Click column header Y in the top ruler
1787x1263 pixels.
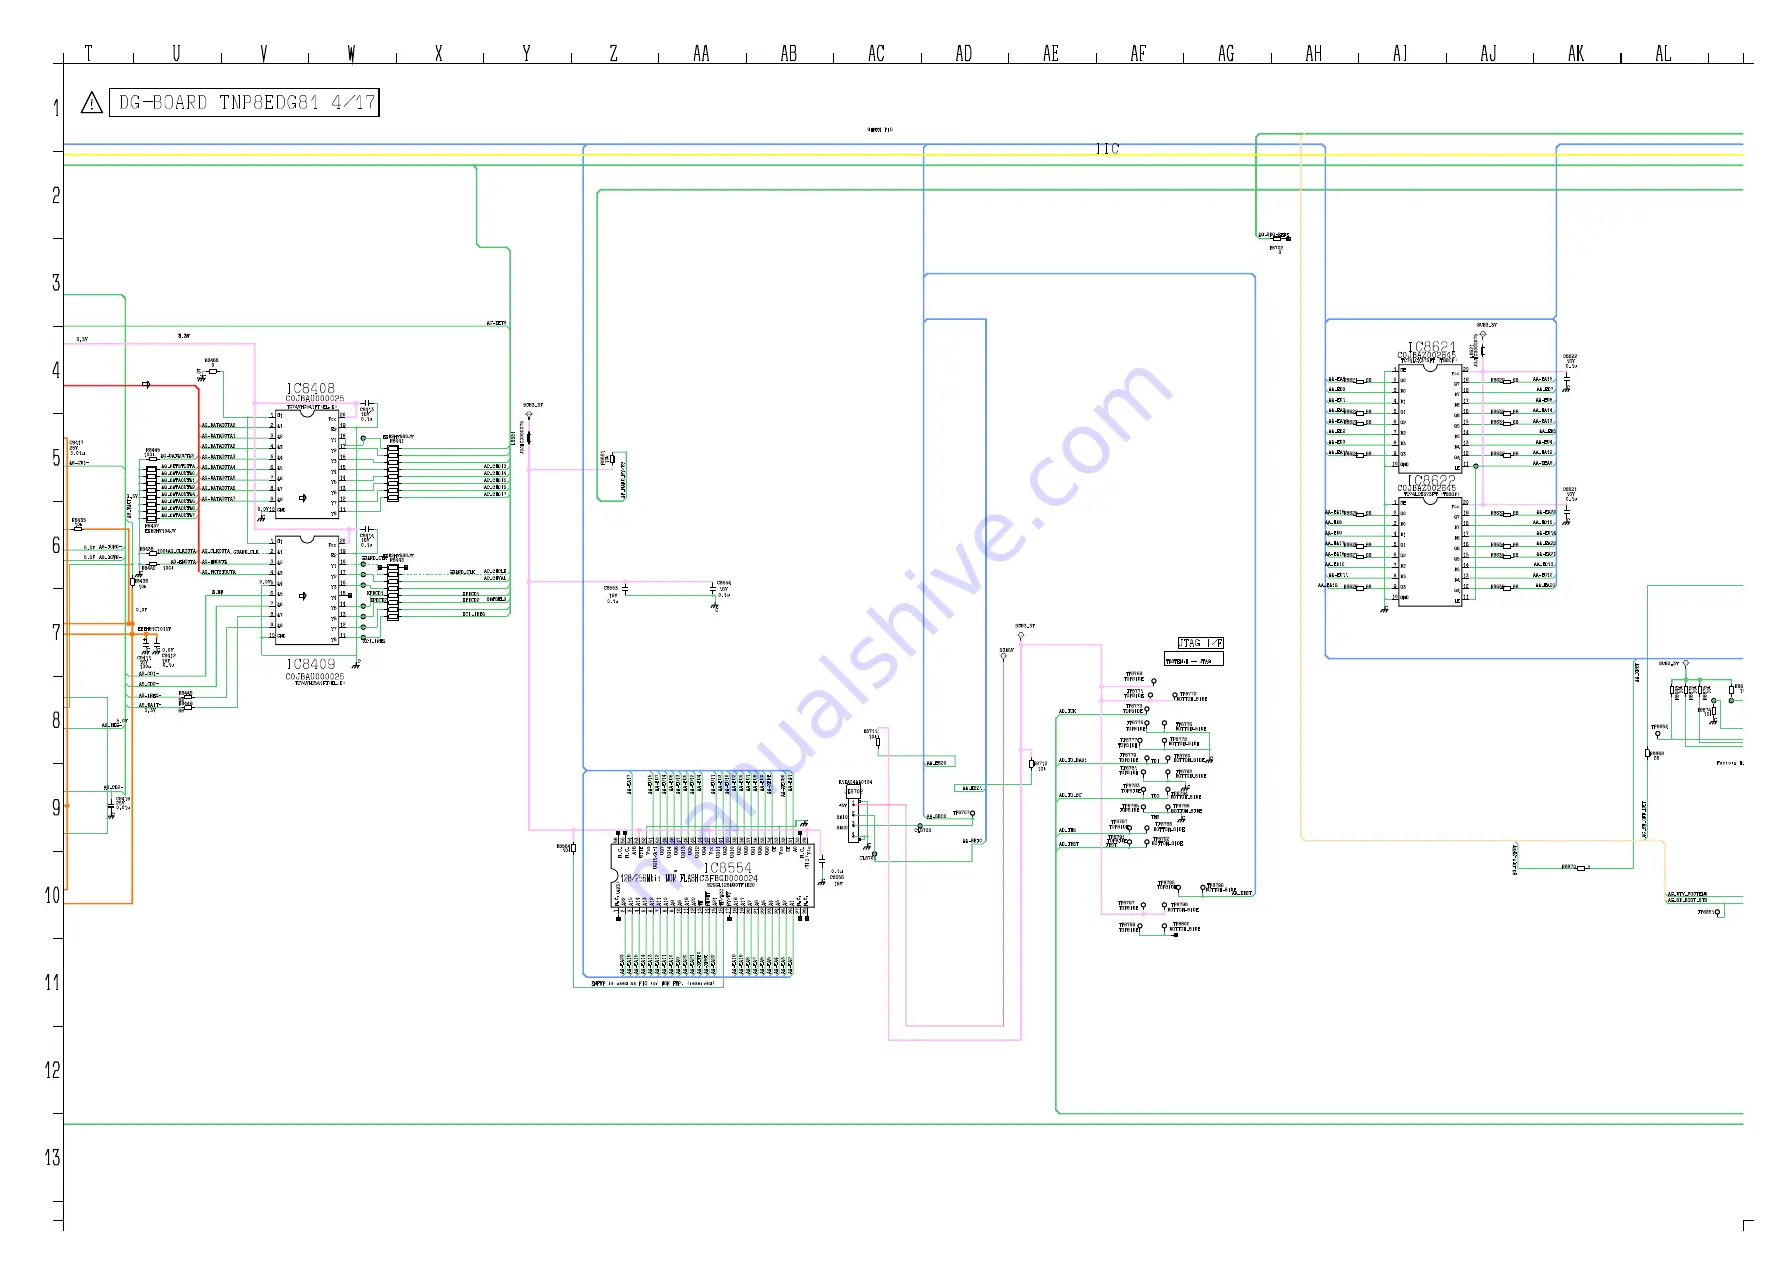click(x=526, y=53)
